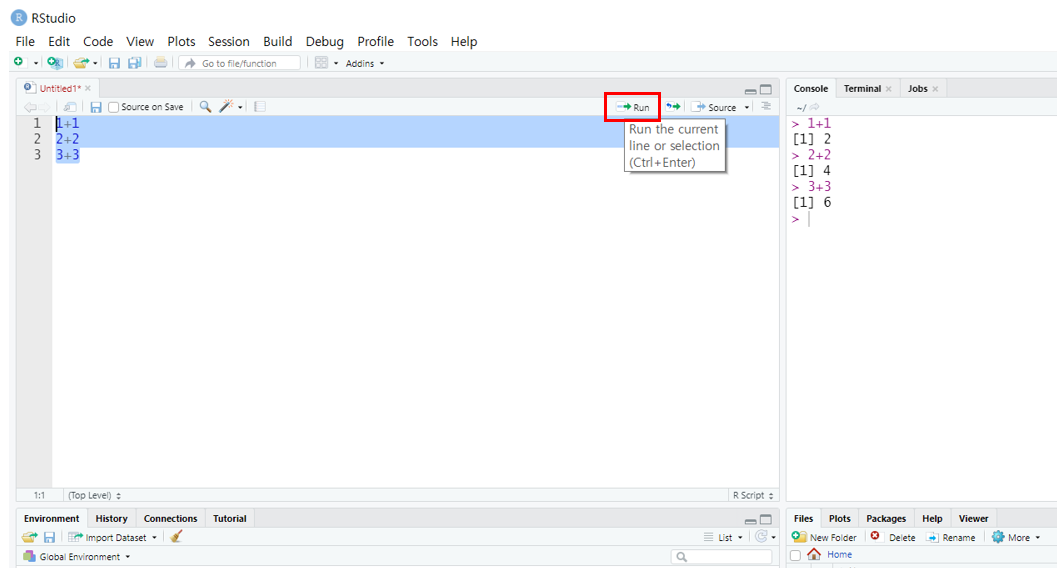Close the Terminal tab

[888, 89]
